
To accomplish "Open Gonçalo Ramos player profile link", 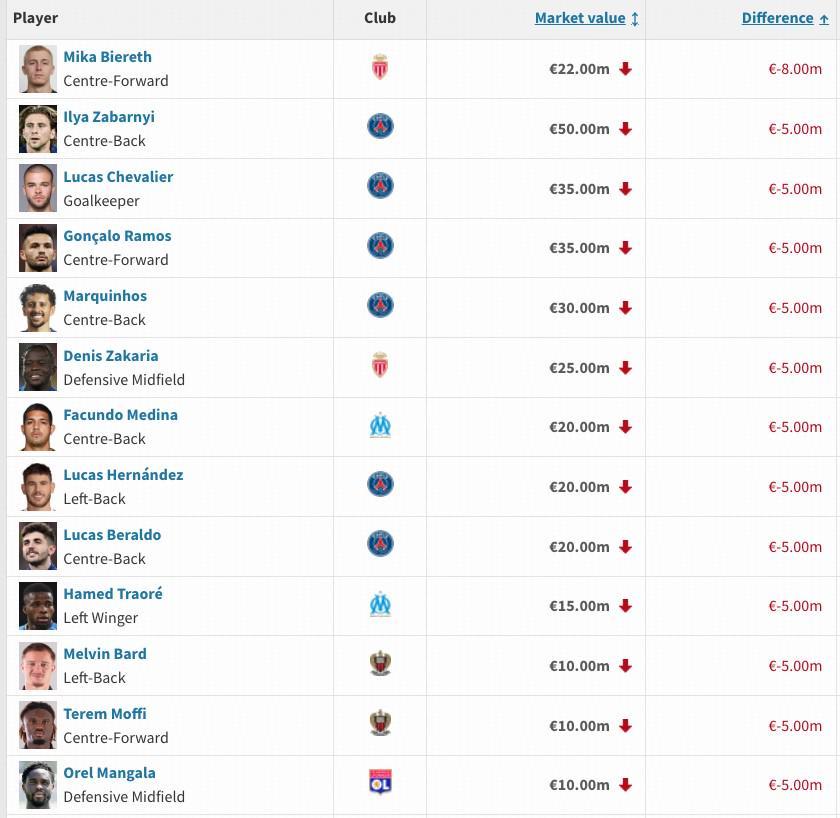I will pos(117,236).
